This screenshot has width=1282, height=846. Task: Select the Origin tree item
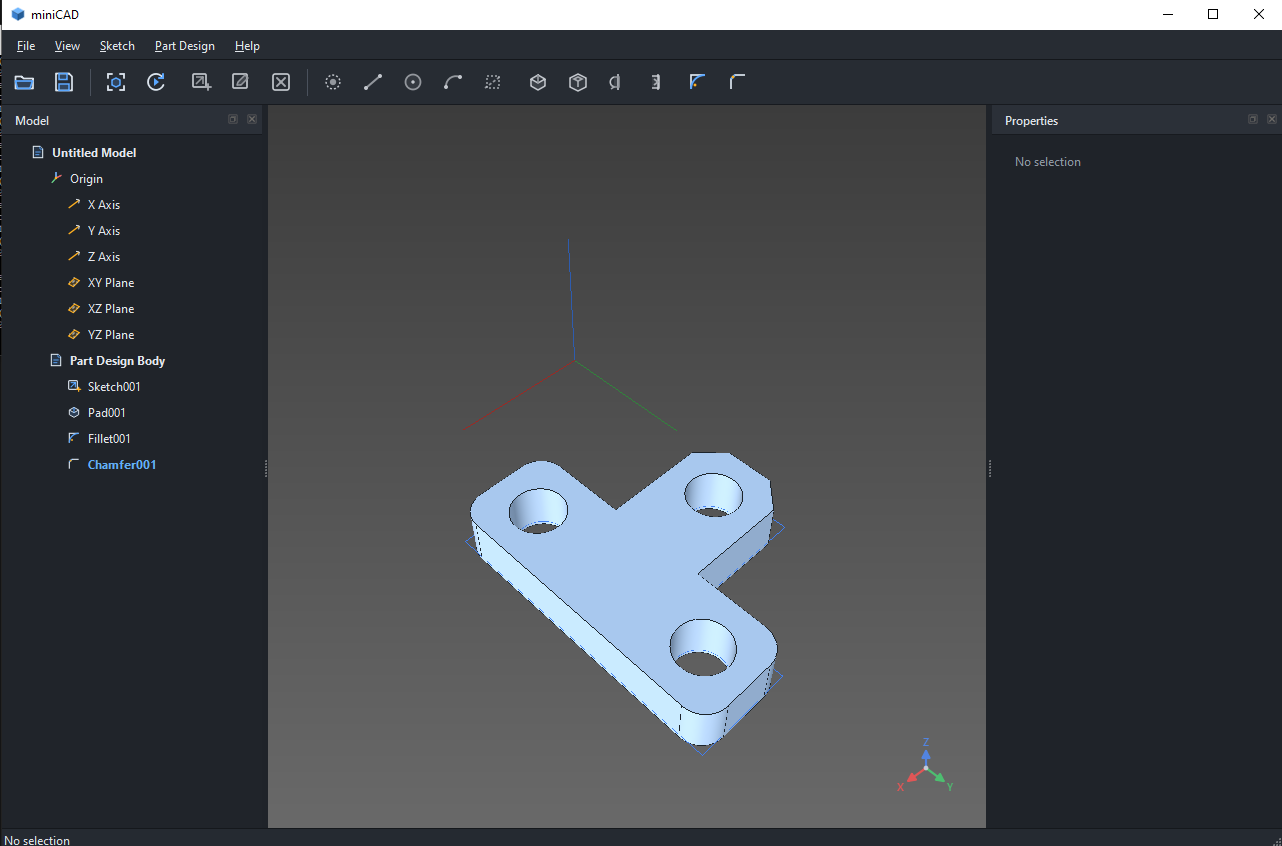point(86,179)
